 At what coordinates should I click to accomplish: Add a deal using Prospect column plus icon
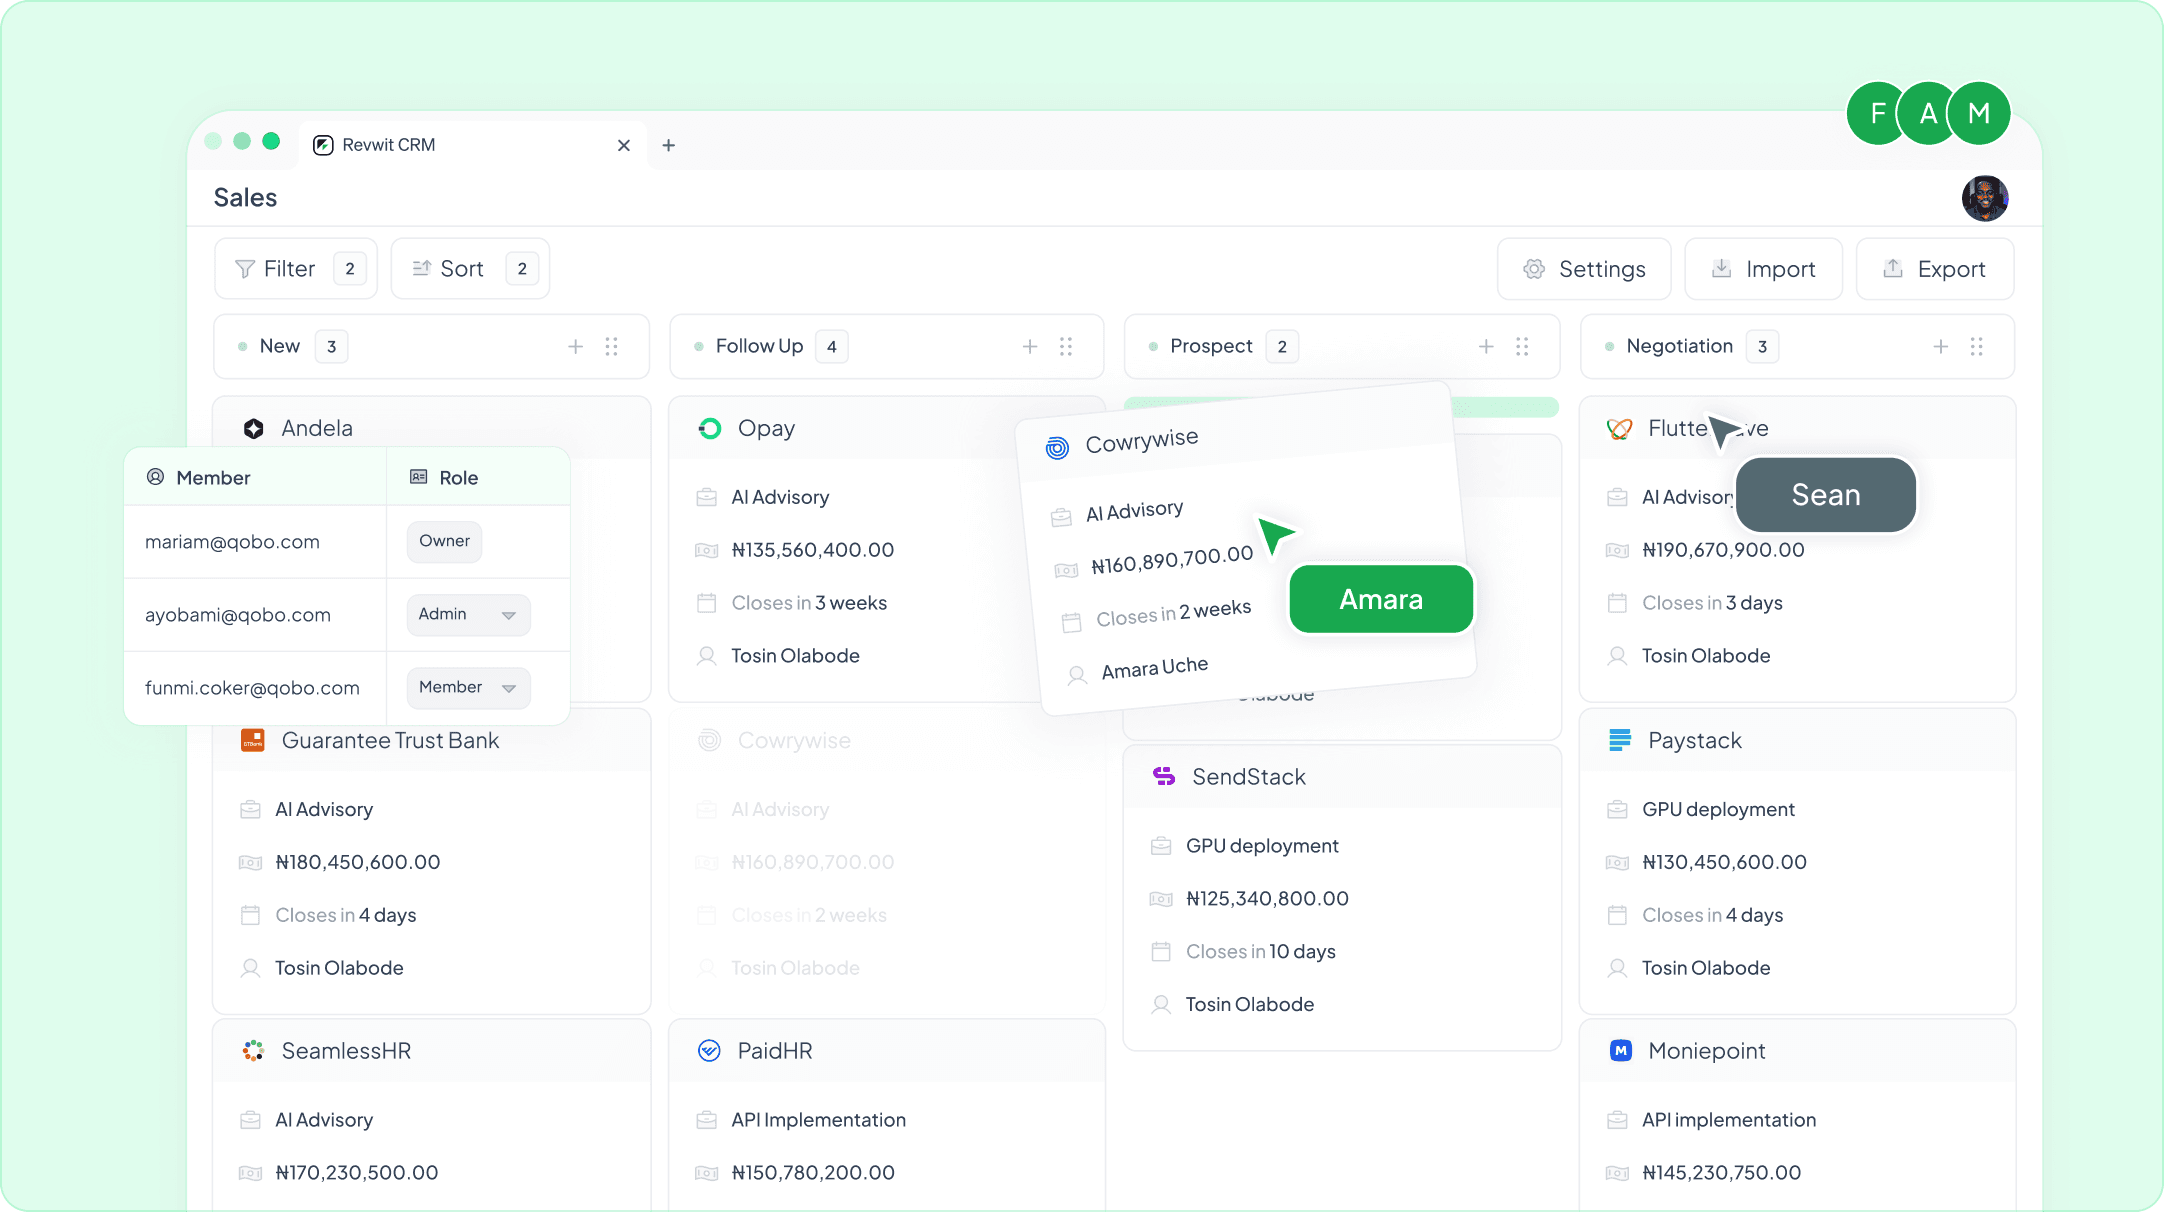[1486, 347]
